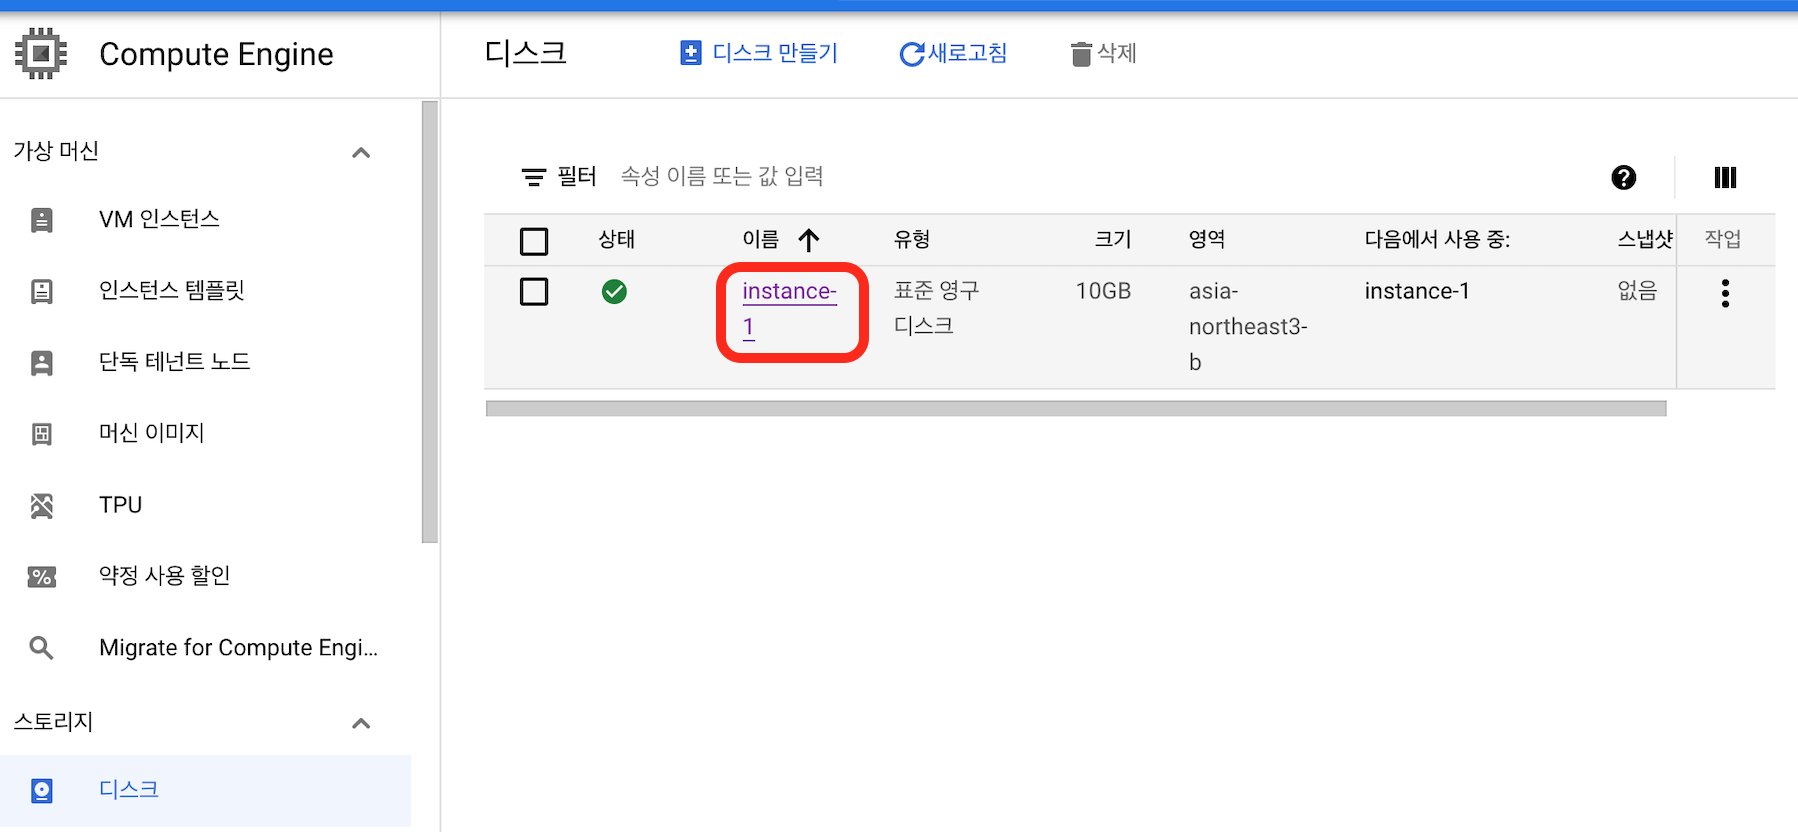1798x832 pixels.
Task: Click the filter lines icon
Action: point(534,177)
